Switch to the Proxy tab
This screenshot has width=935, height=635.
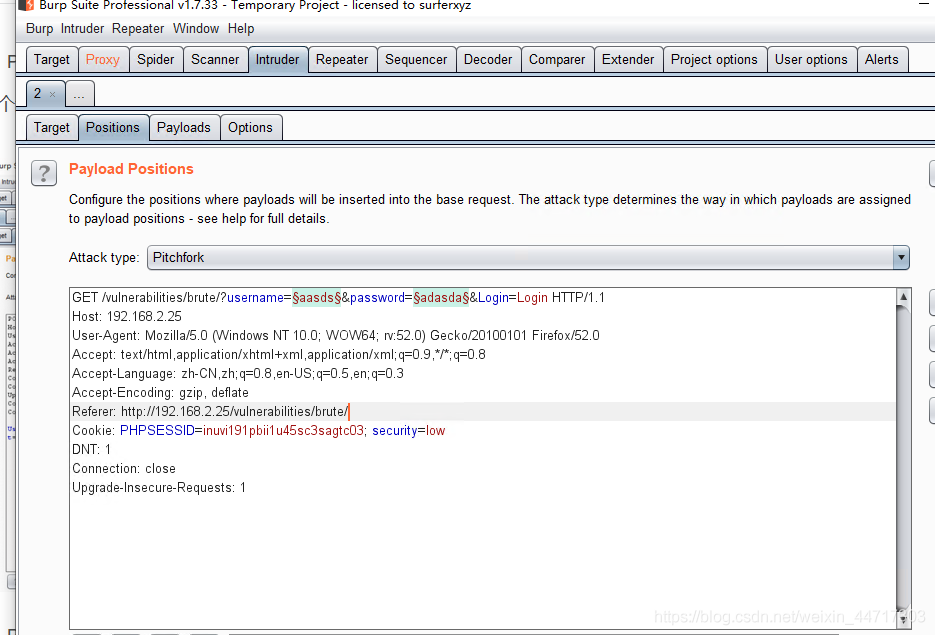pyautogui.click(x=103, y=60)
